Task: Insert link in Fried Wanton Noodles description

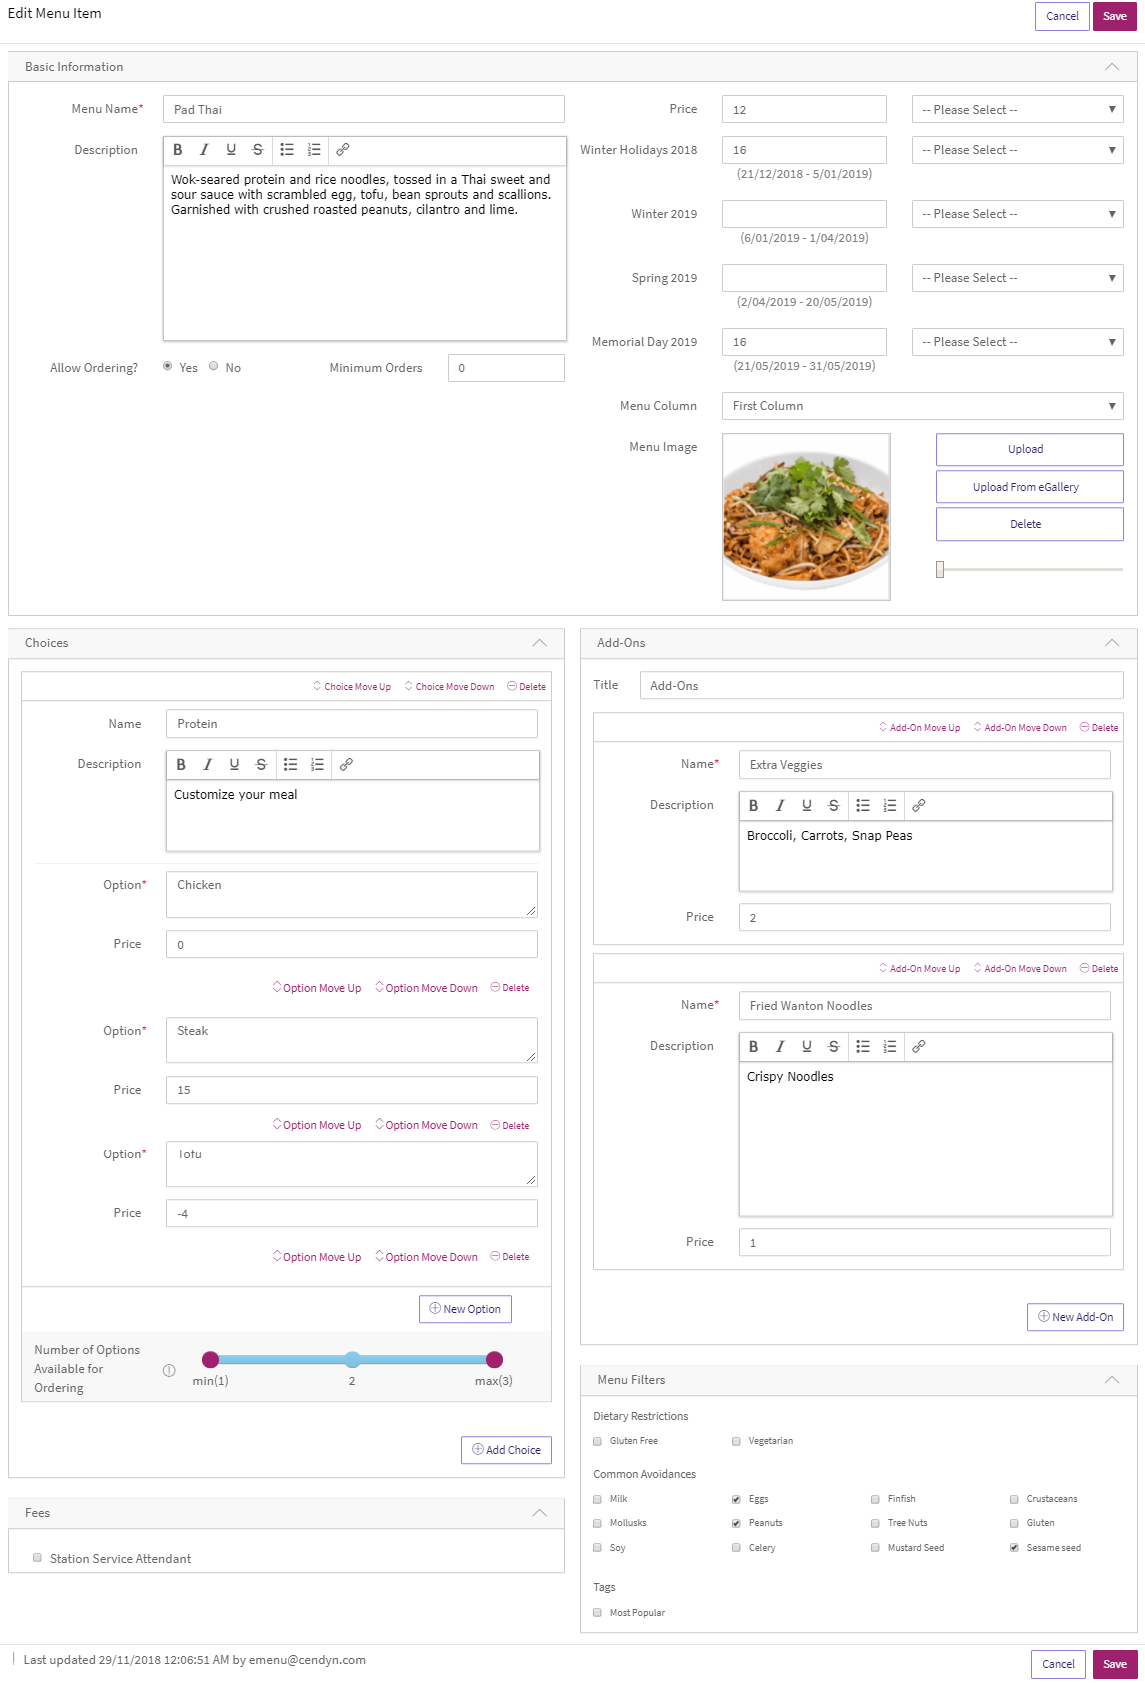Action: (x=919, y=1047)
